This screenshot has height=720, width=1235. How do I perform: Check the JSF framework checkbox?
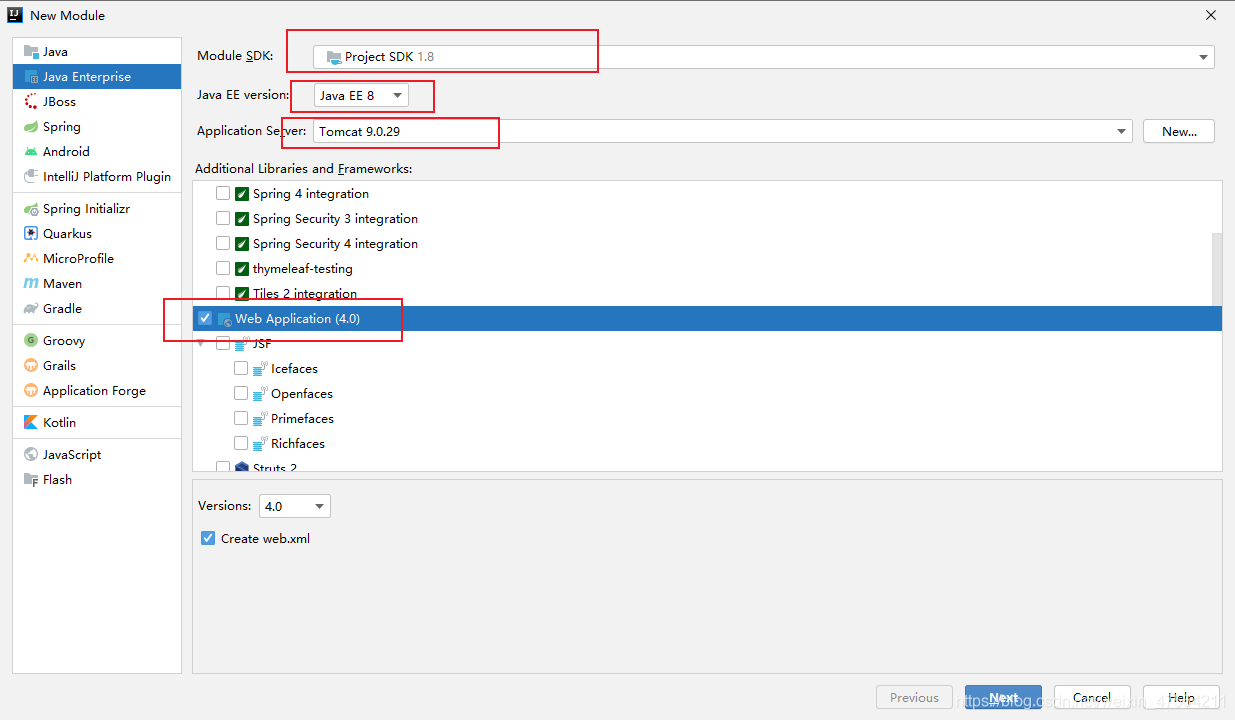click(223, 343)
